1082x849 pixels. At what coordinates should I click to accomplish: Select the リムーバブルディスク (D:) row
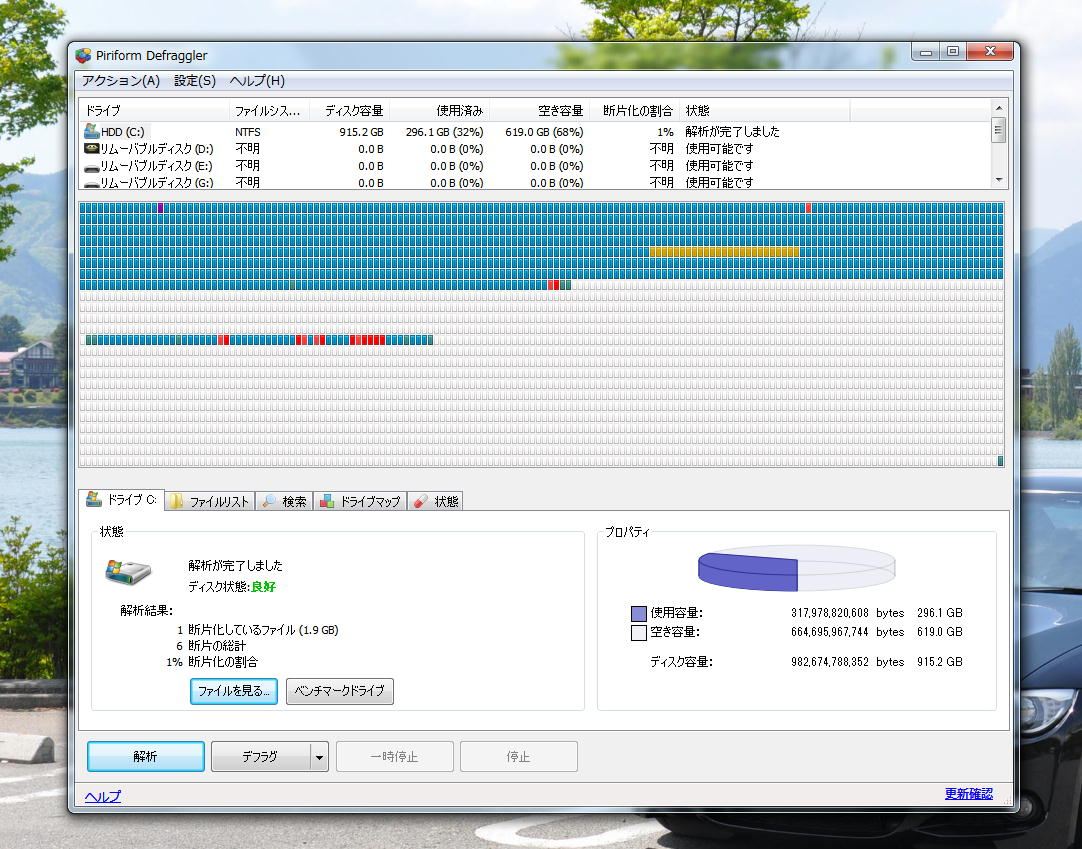535,148
